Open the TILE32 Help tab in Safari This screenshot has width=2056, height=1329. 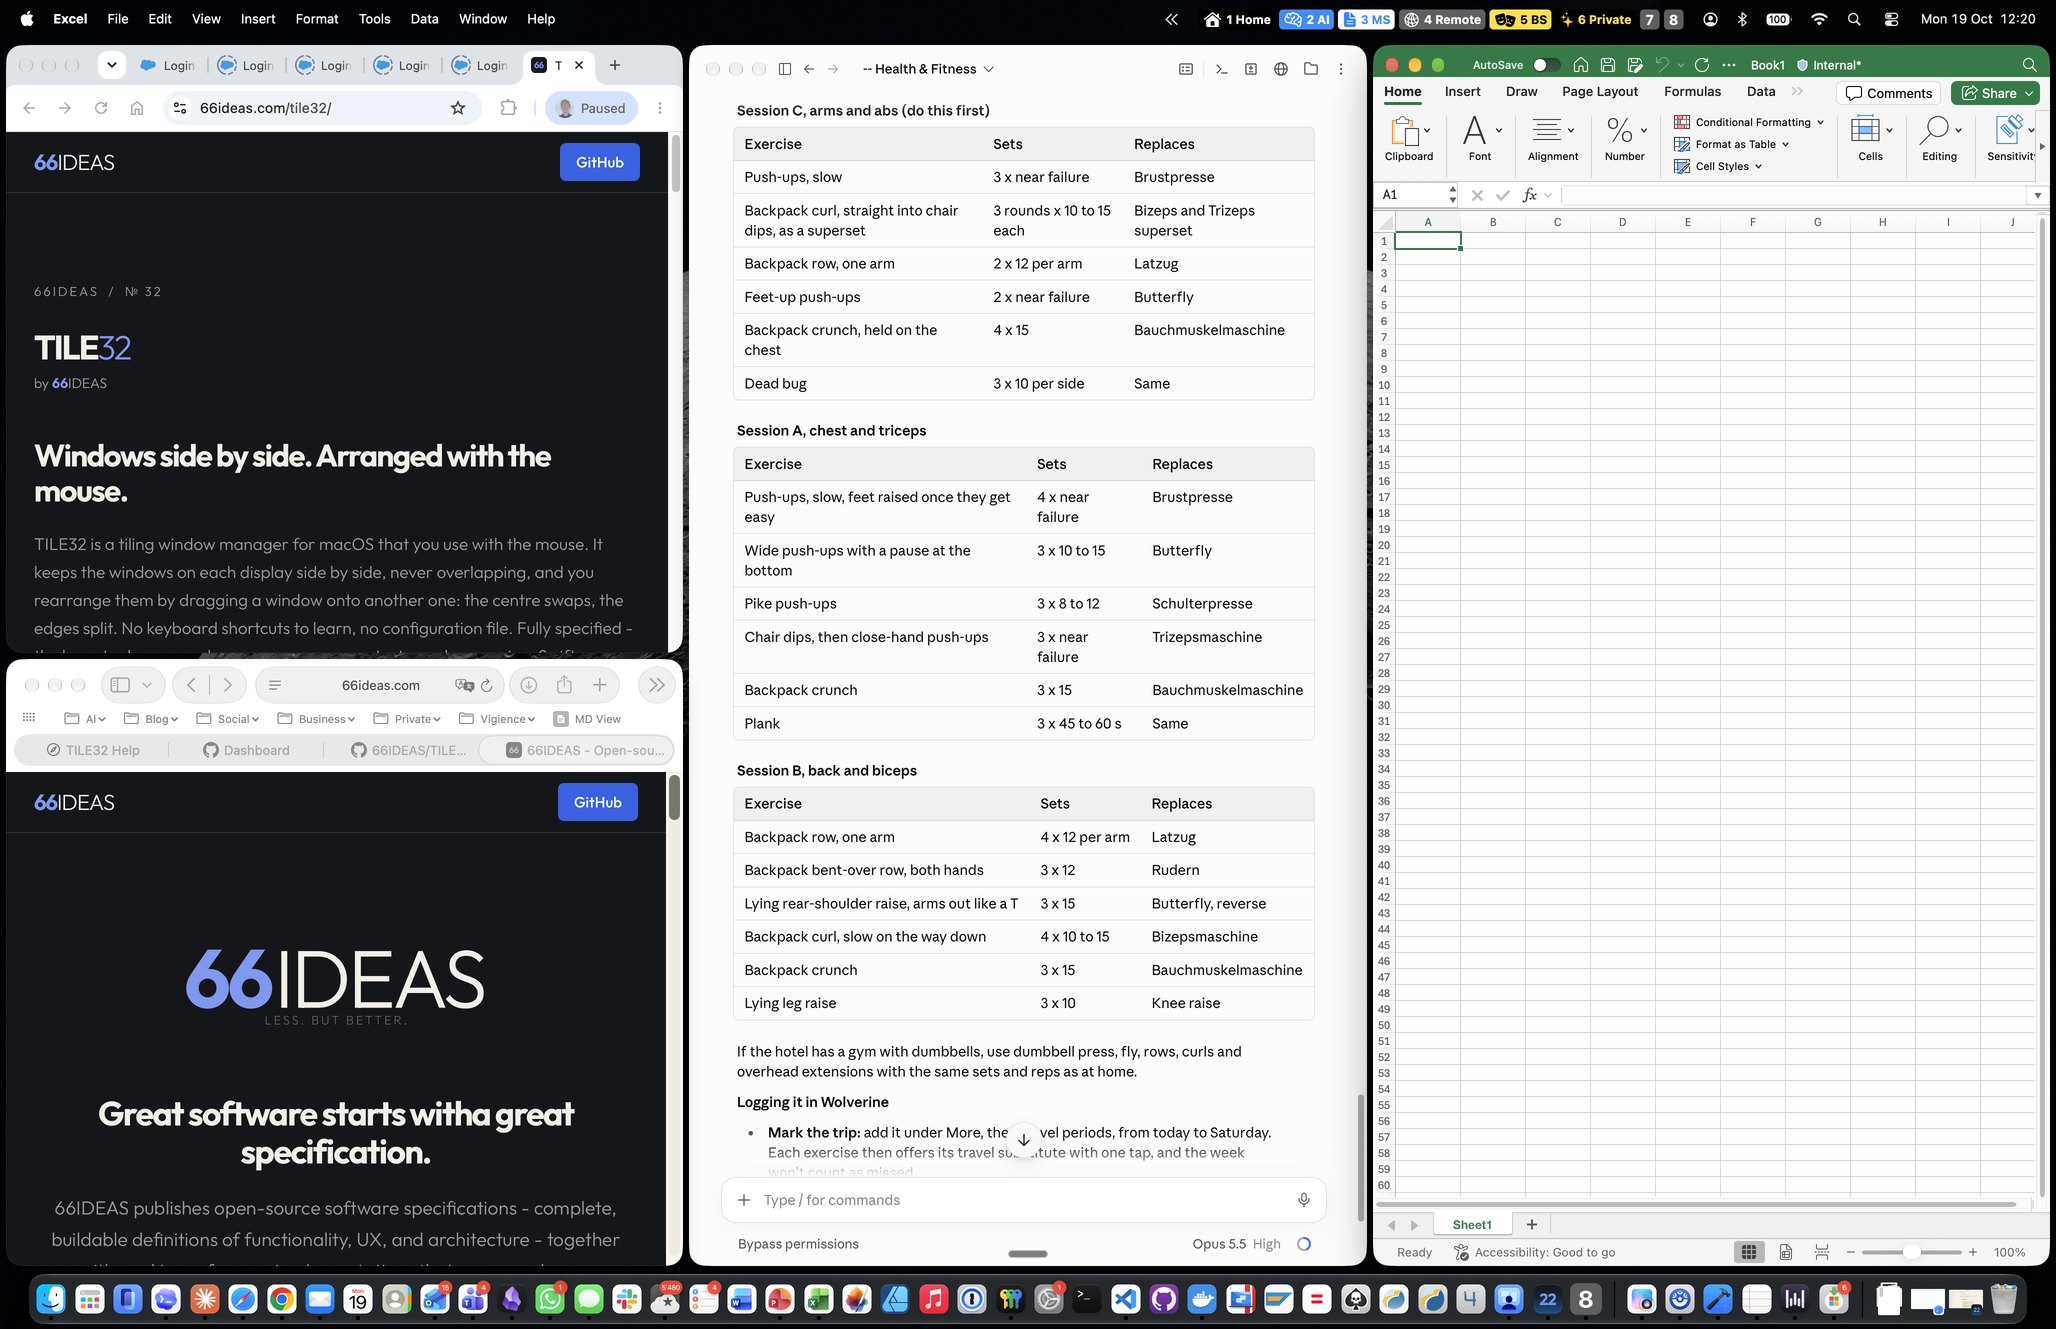[x=93, y=750]
